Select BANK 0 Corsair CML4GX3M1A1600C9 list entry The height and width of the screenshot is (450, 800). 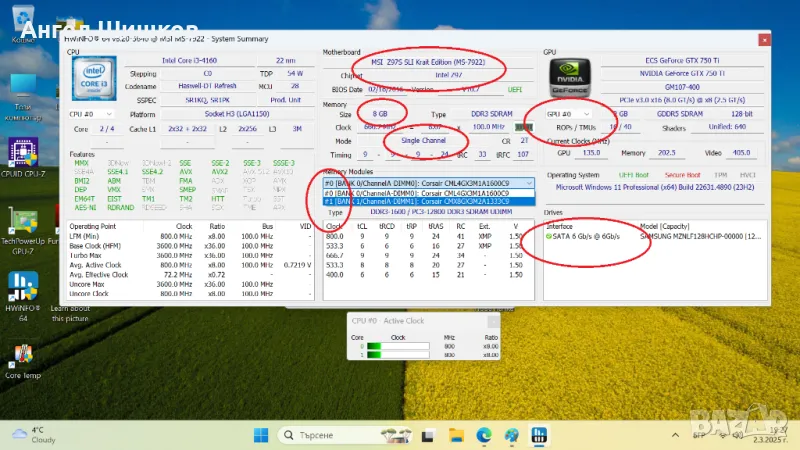pos(430,193)
